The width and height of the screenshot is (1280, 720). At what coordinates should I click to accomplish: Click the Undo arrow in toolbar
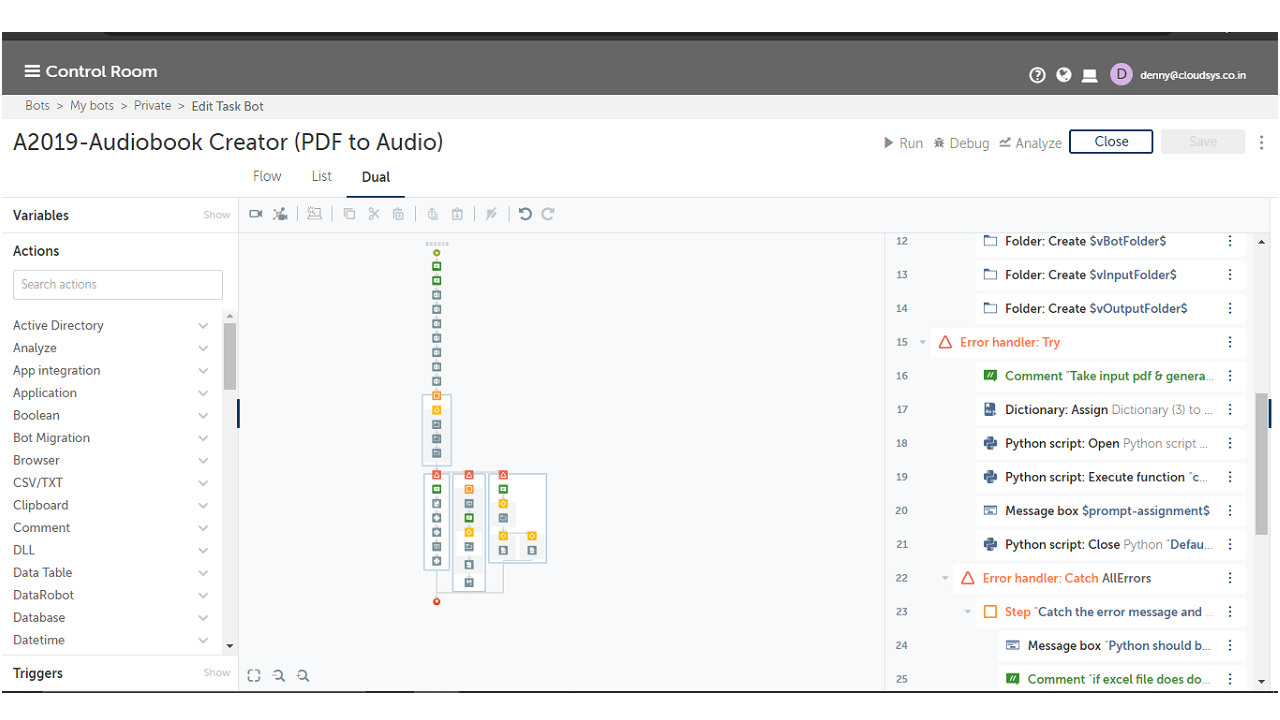point(525,214)
